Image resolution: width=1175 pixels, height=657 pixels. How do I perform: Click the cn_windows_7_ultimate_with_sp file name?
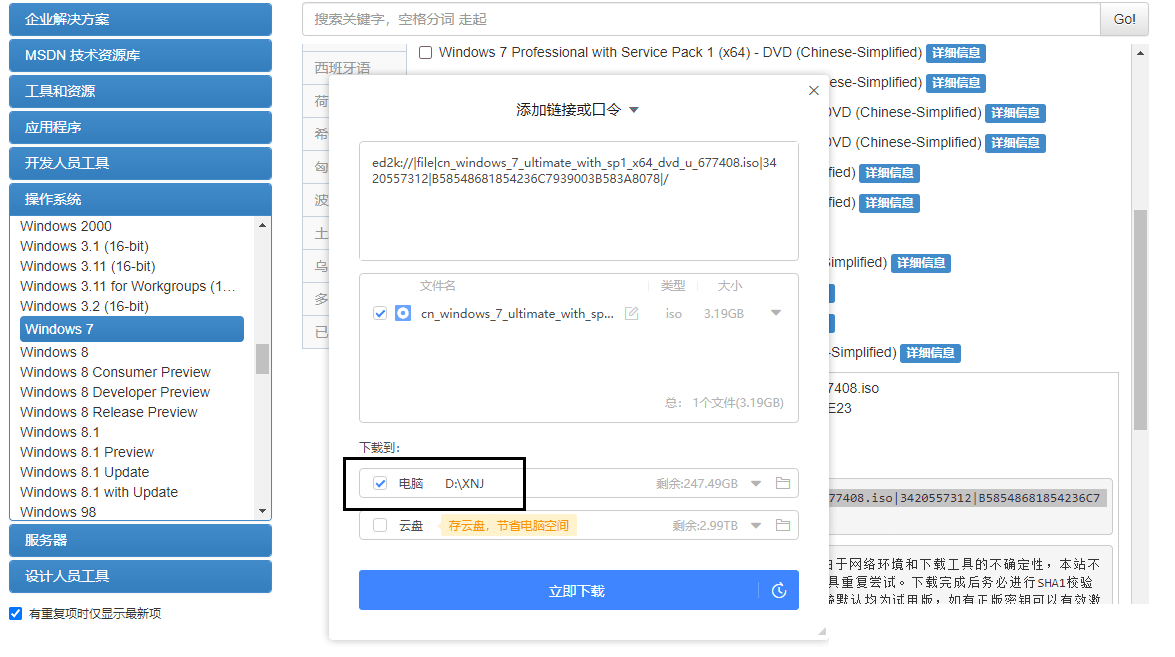(517, 314)
